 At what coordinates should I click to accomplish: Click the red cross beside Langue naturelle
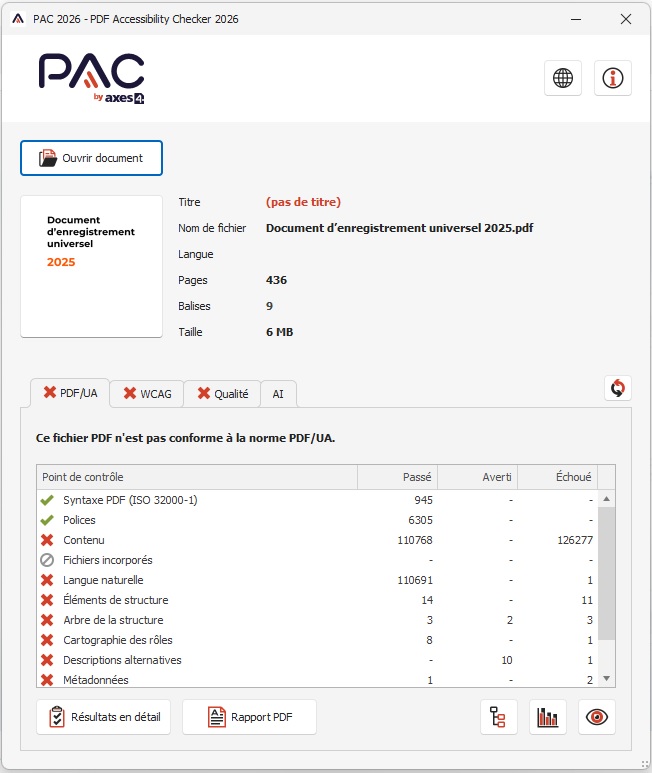47,580
